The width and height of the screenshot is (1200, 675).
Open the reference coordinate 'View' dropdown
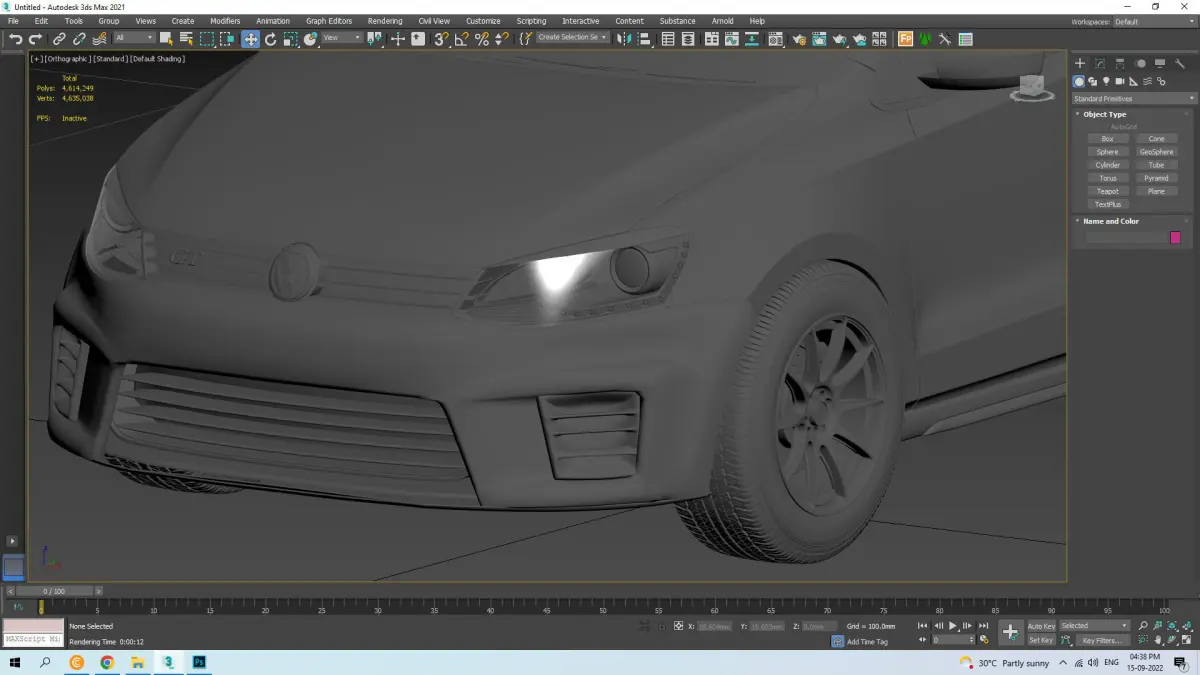coord(342,38)
